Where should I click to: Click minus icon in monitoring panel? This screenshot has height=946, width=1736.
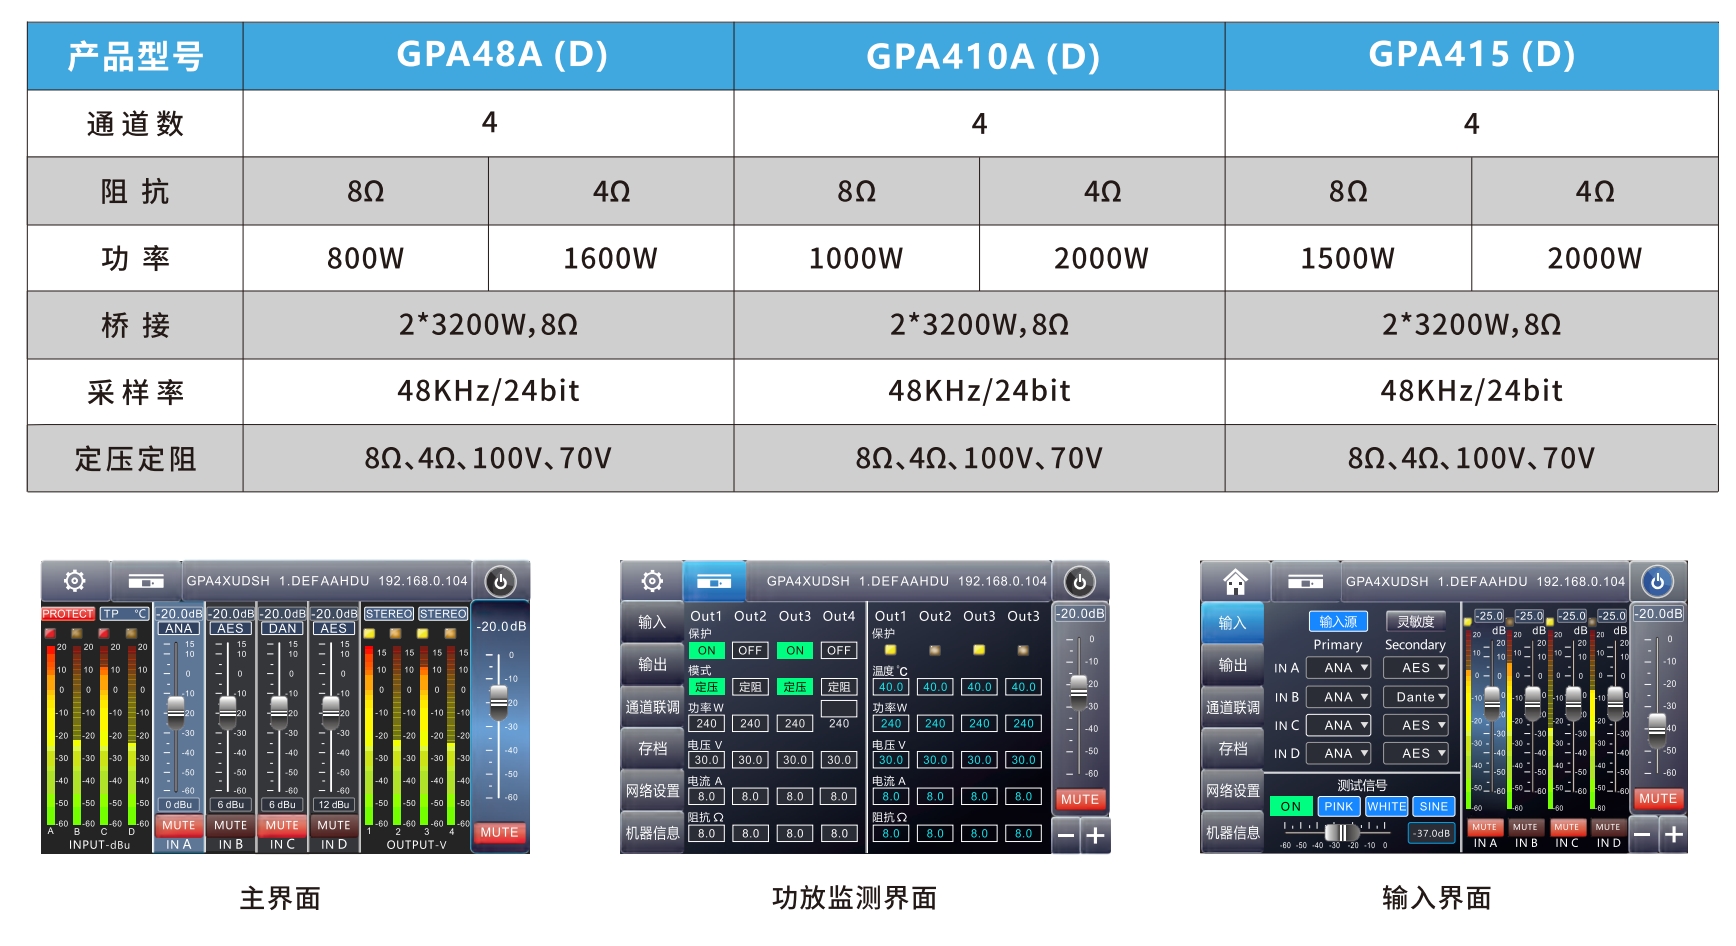coord(1066,835)
